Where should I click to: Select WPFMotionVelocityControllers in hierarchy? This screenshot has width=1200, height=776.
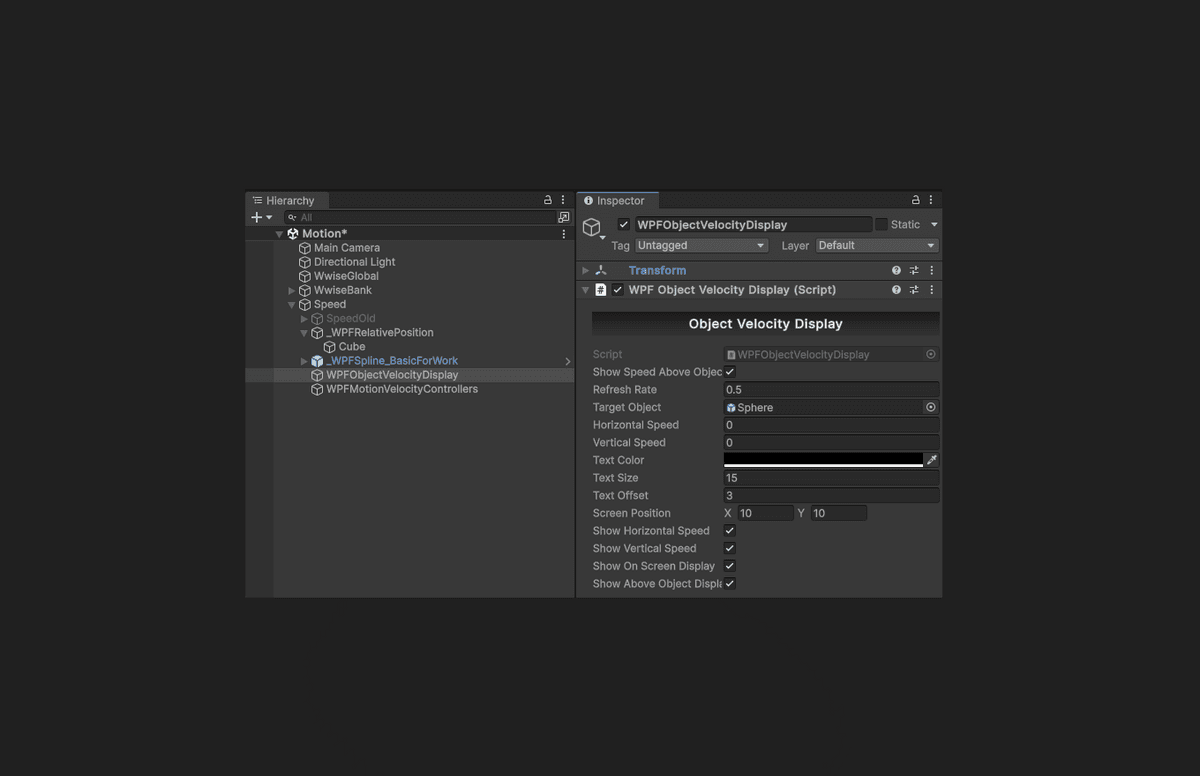pyautogui.click(x=401, y=389)
